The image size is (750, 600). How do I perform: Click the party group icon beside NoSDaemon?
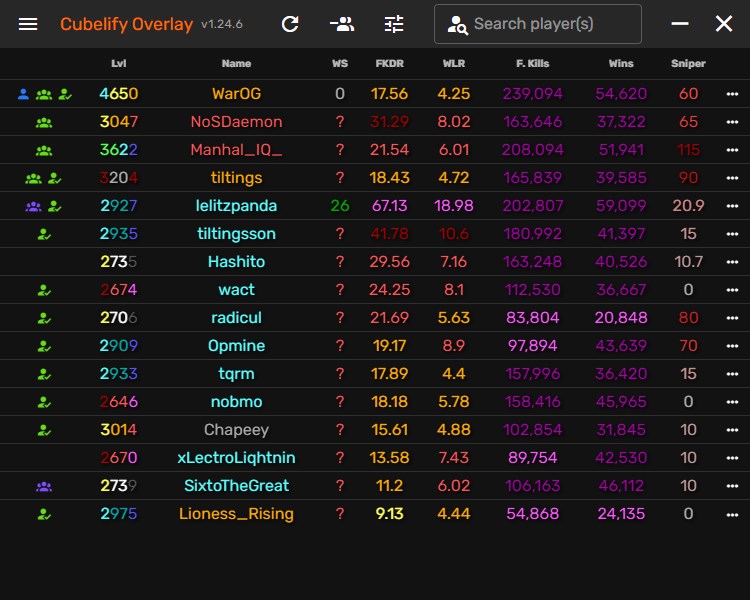point(44,122)
